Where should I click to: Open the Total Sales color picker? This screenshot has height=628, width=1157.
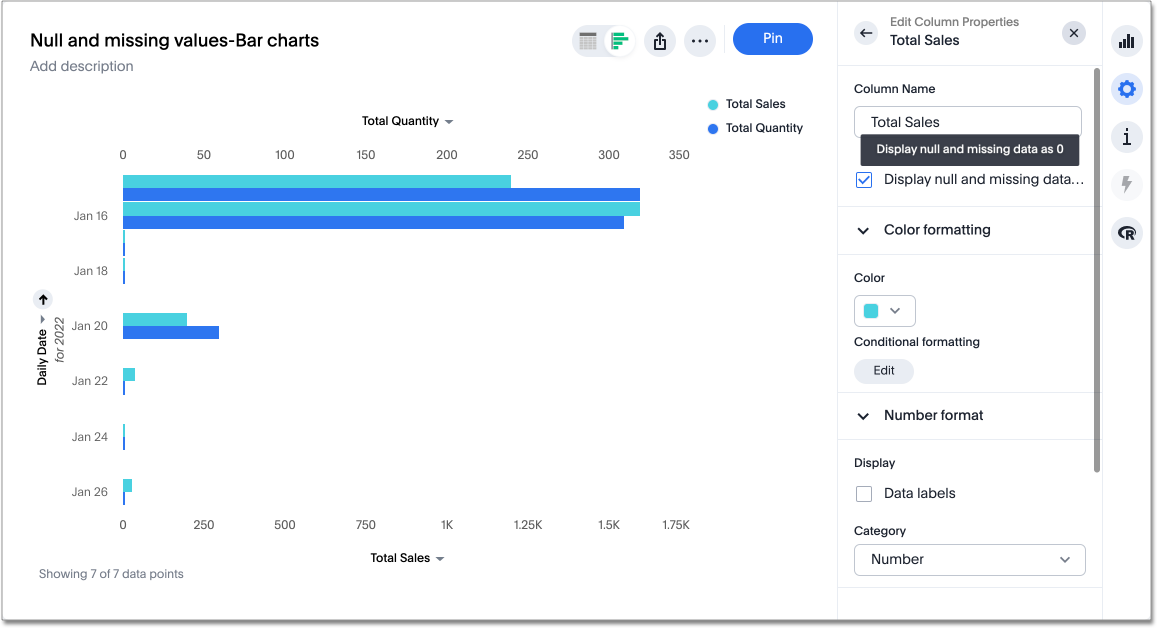884,310
